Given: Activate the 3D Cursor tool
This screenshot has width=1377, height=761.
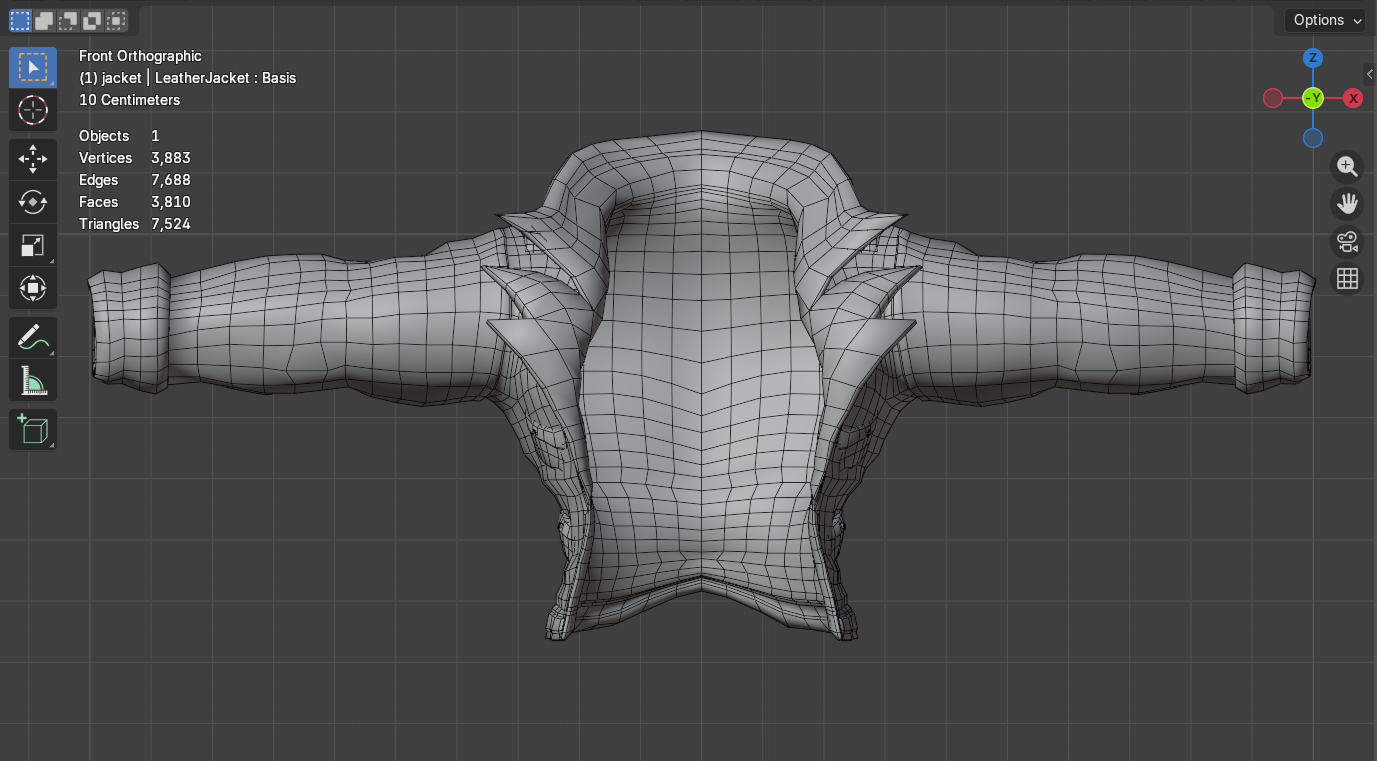Looking at the screenshot, I should click(x=33, y=110).
